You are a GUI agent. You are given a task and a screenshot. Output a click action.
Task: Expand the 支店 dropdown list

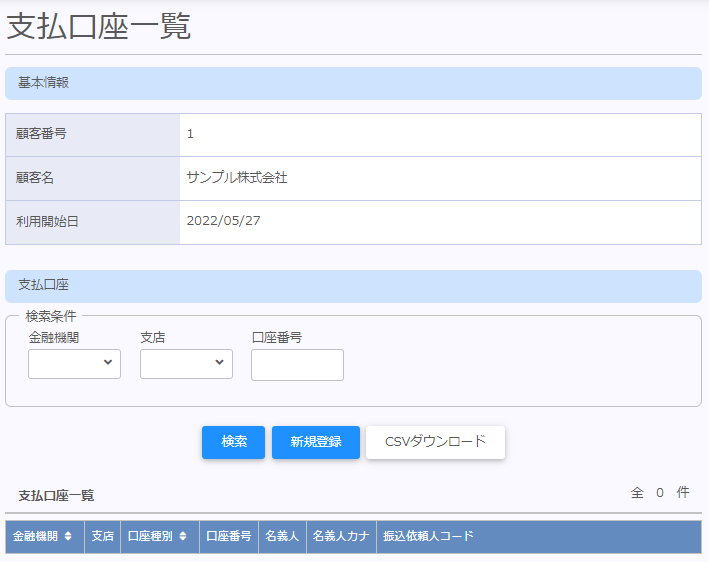(x=186, y=364)
